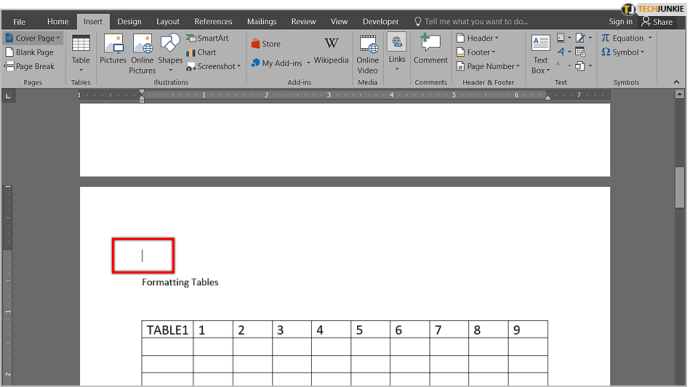Open the References tab

point(213,22)
